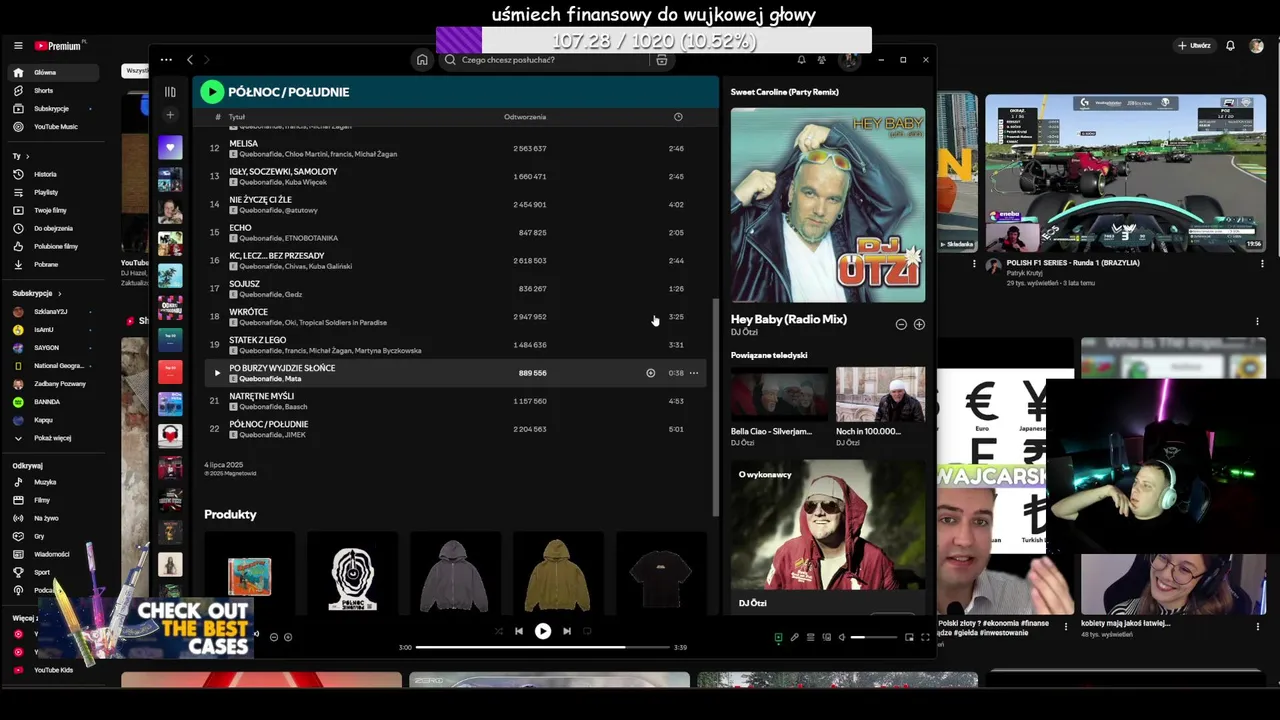Open the Hey Baby (Radio Mix) title link

coord(789,319)
